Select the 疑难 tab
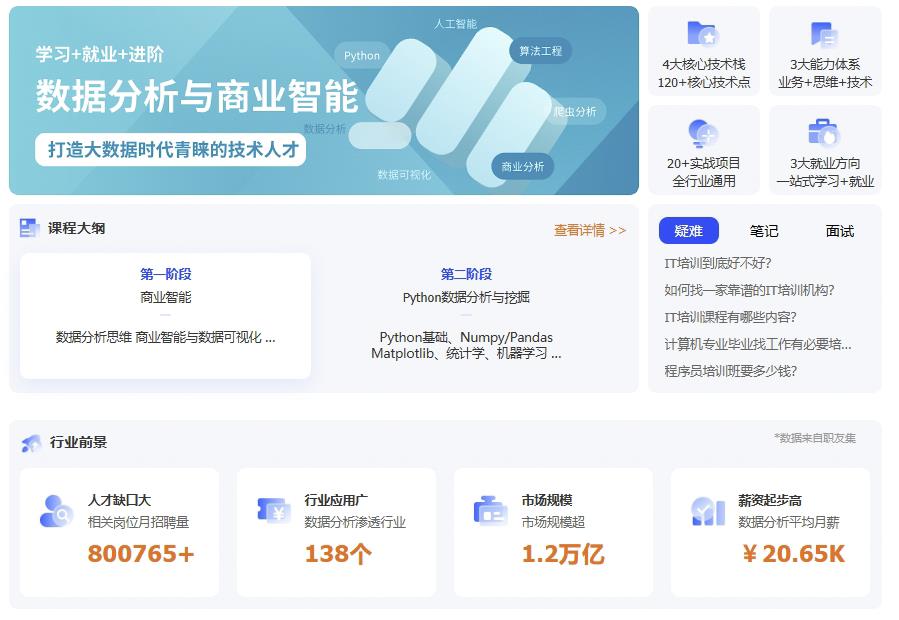 click(688, 231)
